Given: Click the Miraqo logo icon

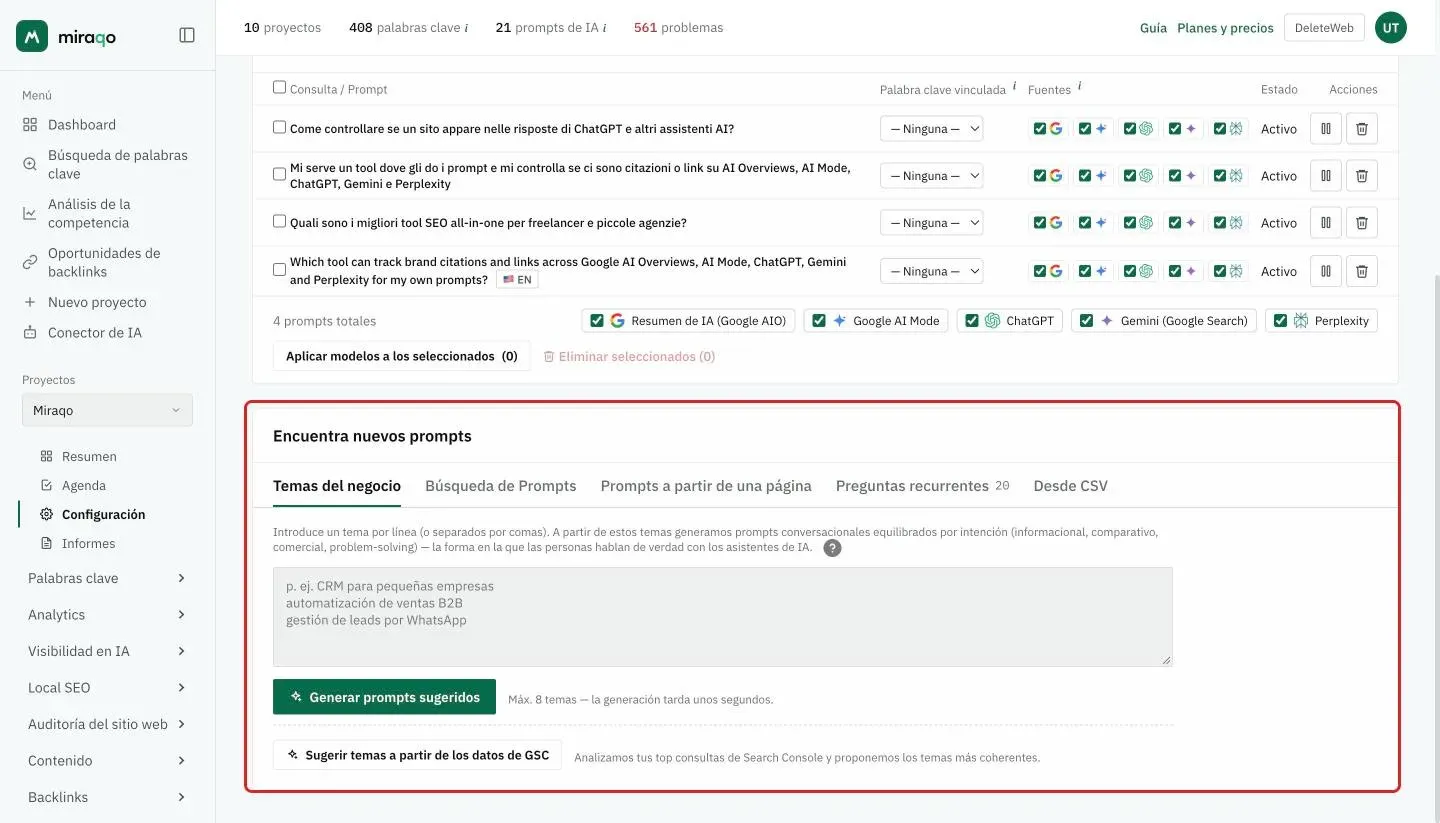Looking at the screenshot, I should point(32,36).
